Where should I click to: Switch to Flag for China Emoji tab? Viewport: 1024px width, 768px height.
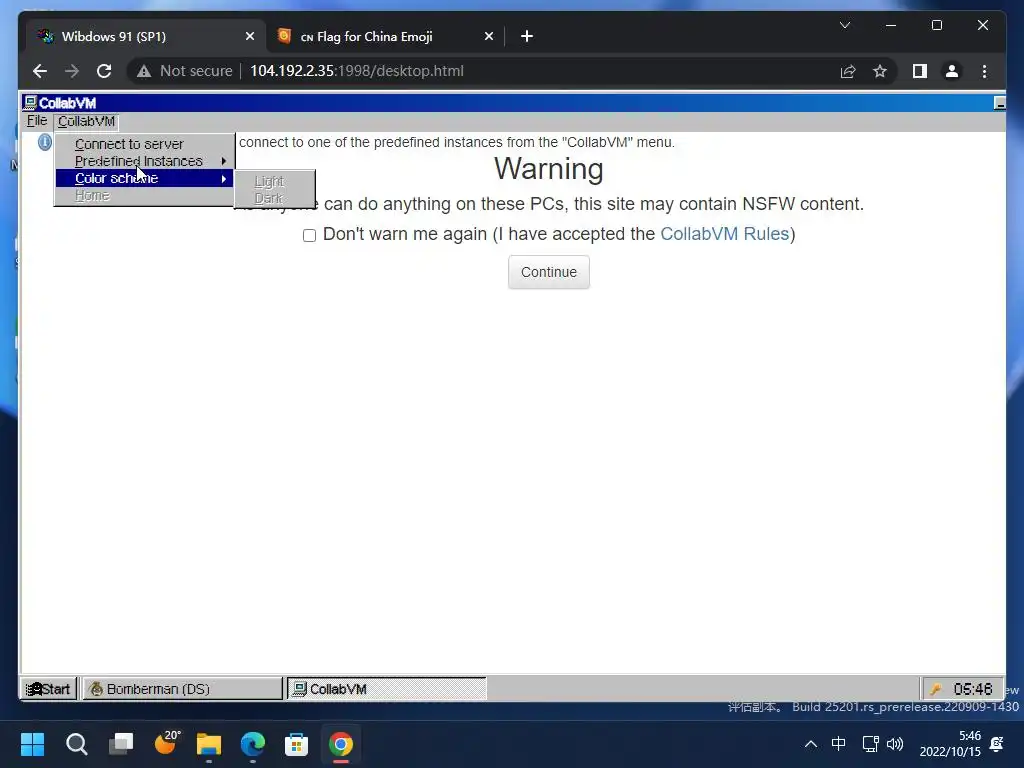click(386, 37)
